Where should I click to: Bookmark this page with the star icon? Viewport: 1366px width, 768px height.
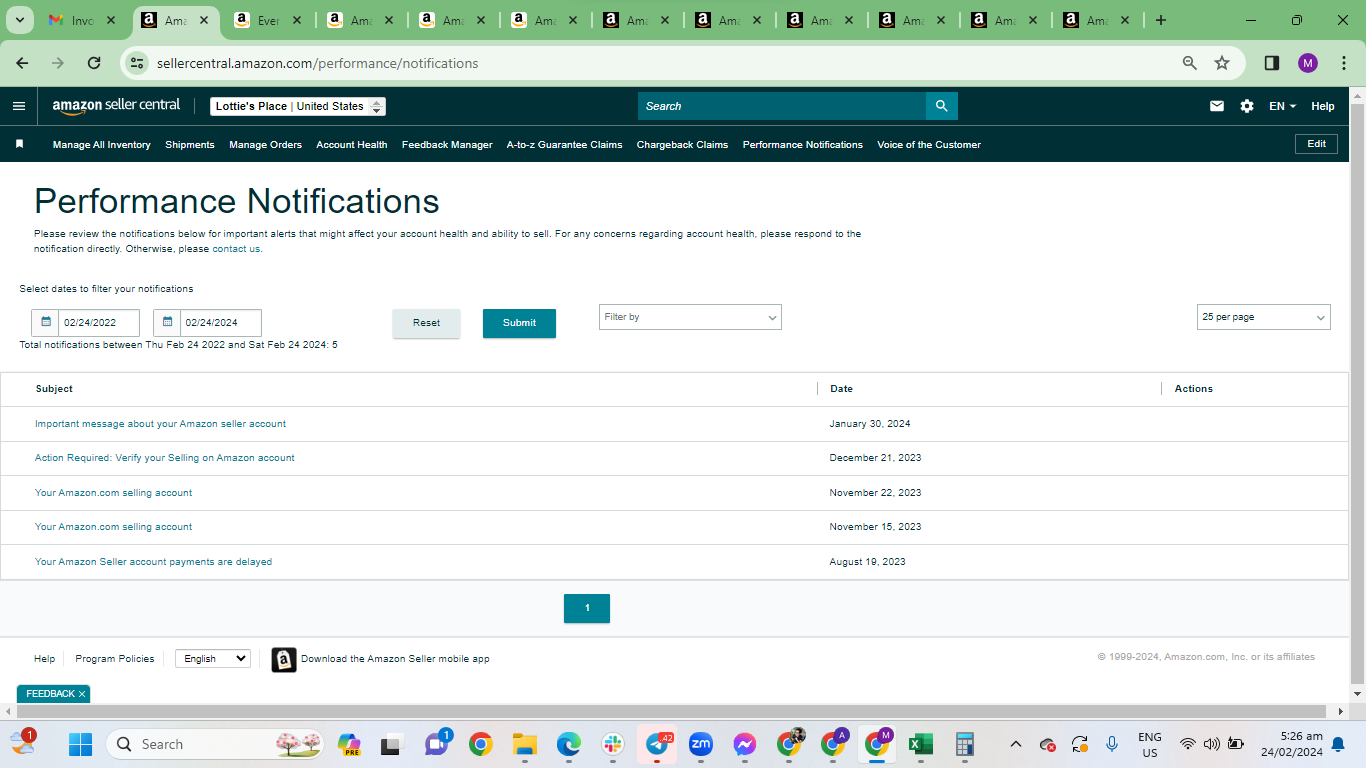[1222, 63]
